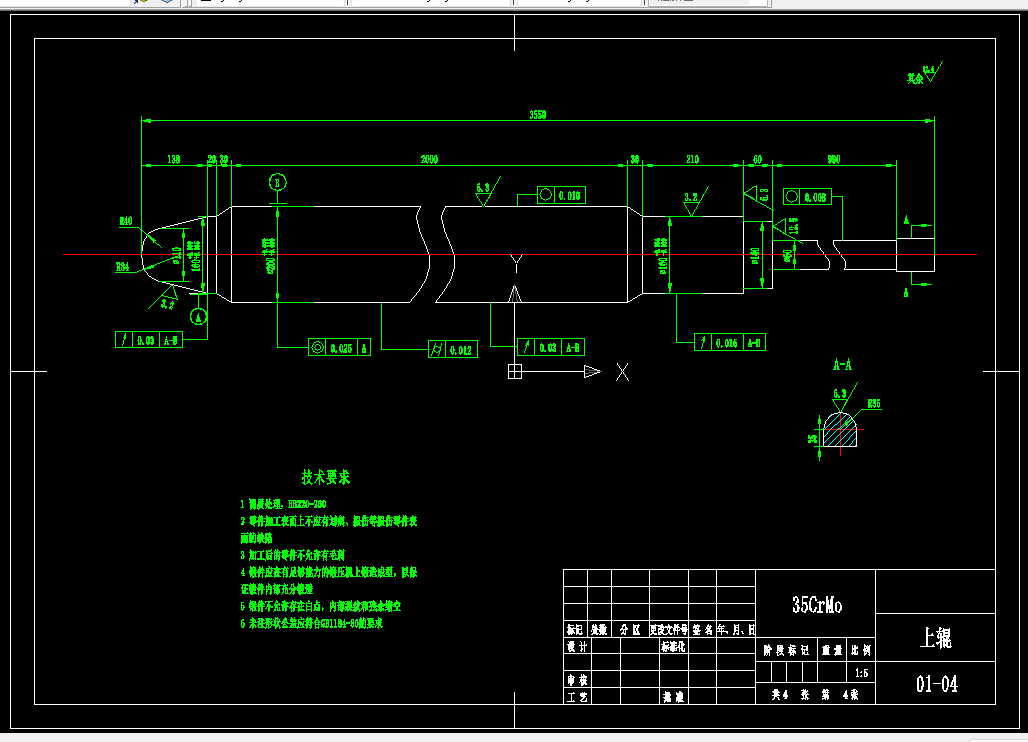Viewport: 1028px width, 742px height.
Task: Select the circularity 0.008 tolerance frame
Action: click(808, 197)
